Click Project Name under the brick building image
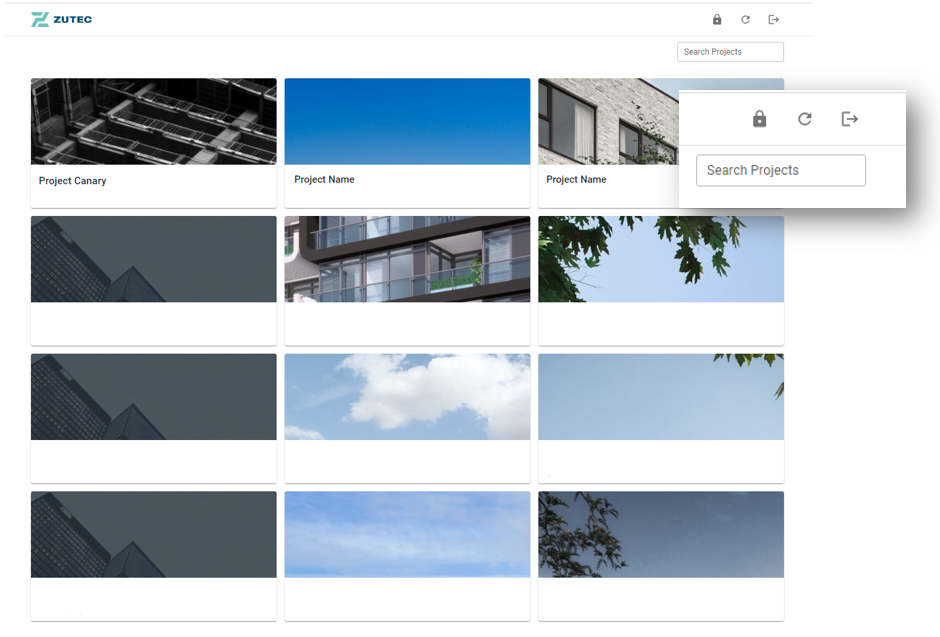This screenshot has width=940, height=637. pyautogui.click(x=576, y=179)
